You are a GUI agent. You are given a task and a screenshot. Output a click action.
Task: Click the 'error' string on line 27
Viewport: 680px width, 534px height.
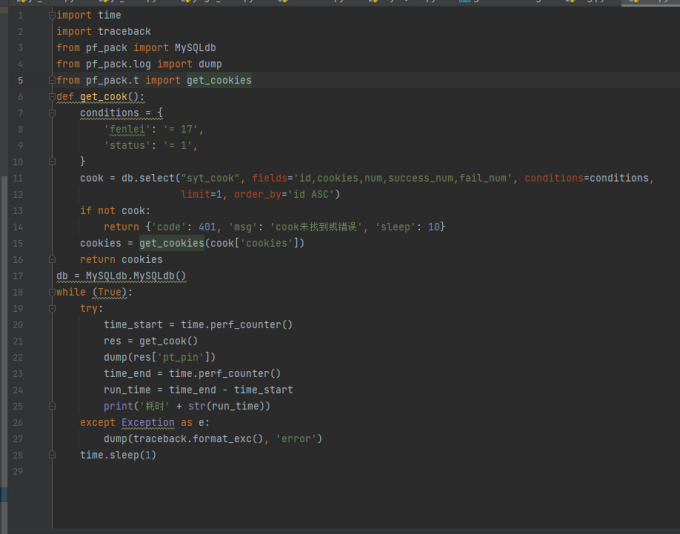(x=296, y=439)
